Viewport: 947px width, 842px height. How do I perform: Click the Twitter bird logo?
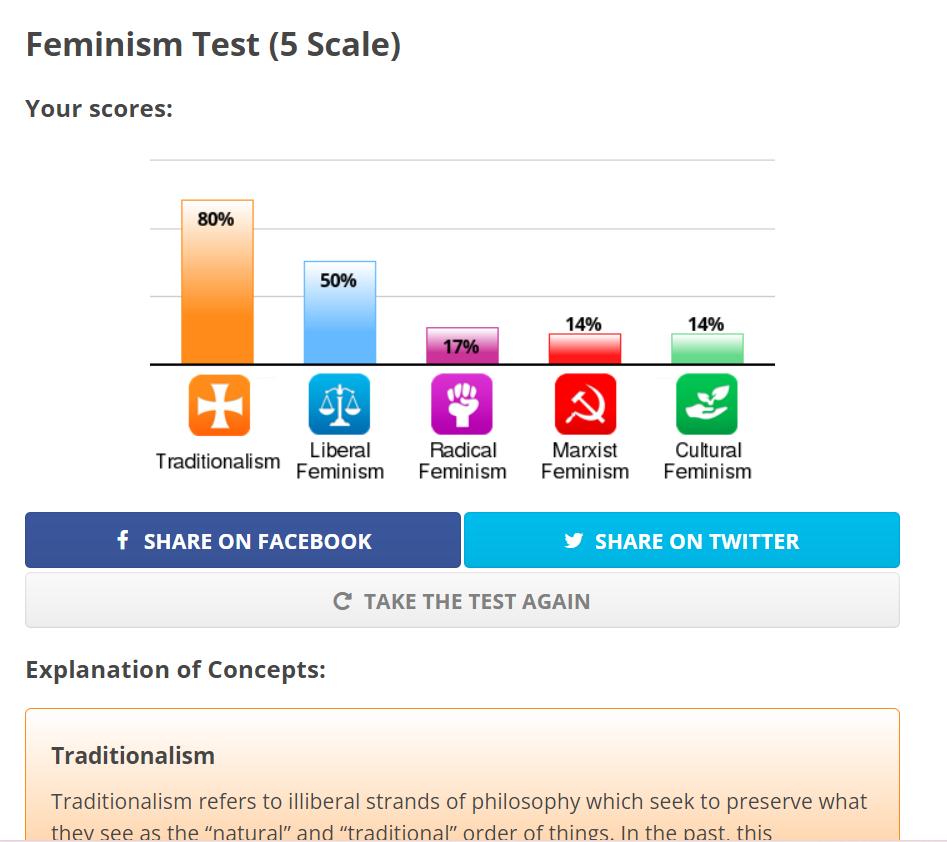(x=573, y=541)
